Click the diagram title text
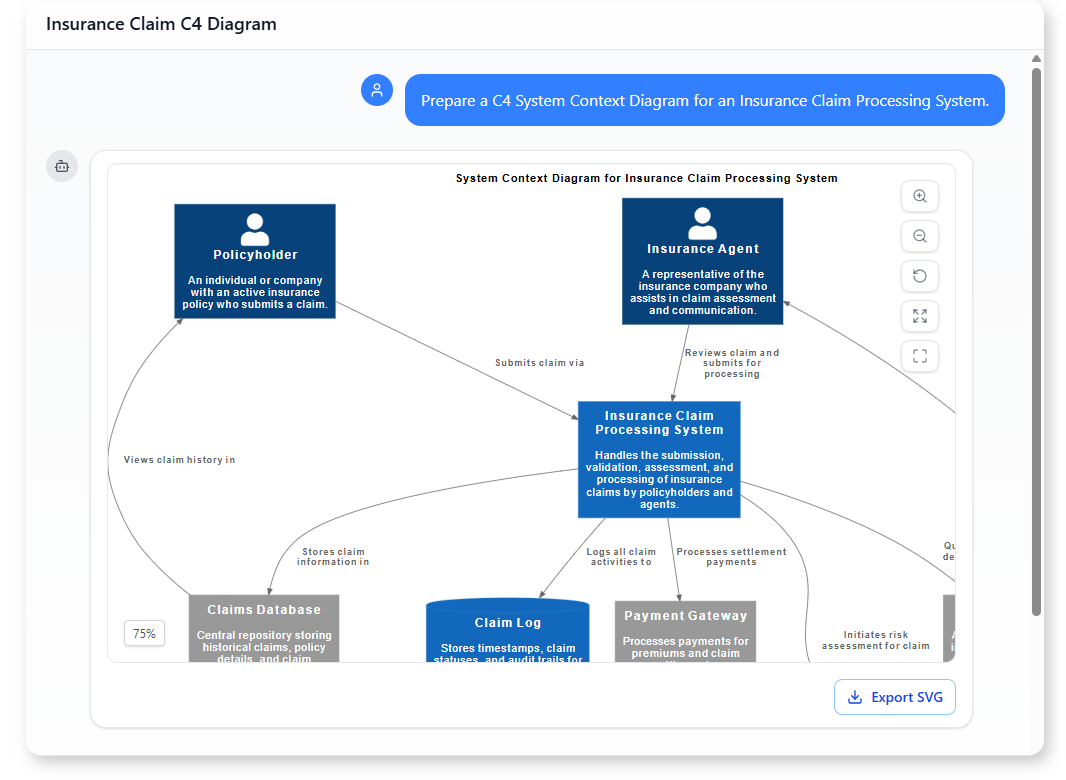1066x780 pixels. (x=647, y=178)
